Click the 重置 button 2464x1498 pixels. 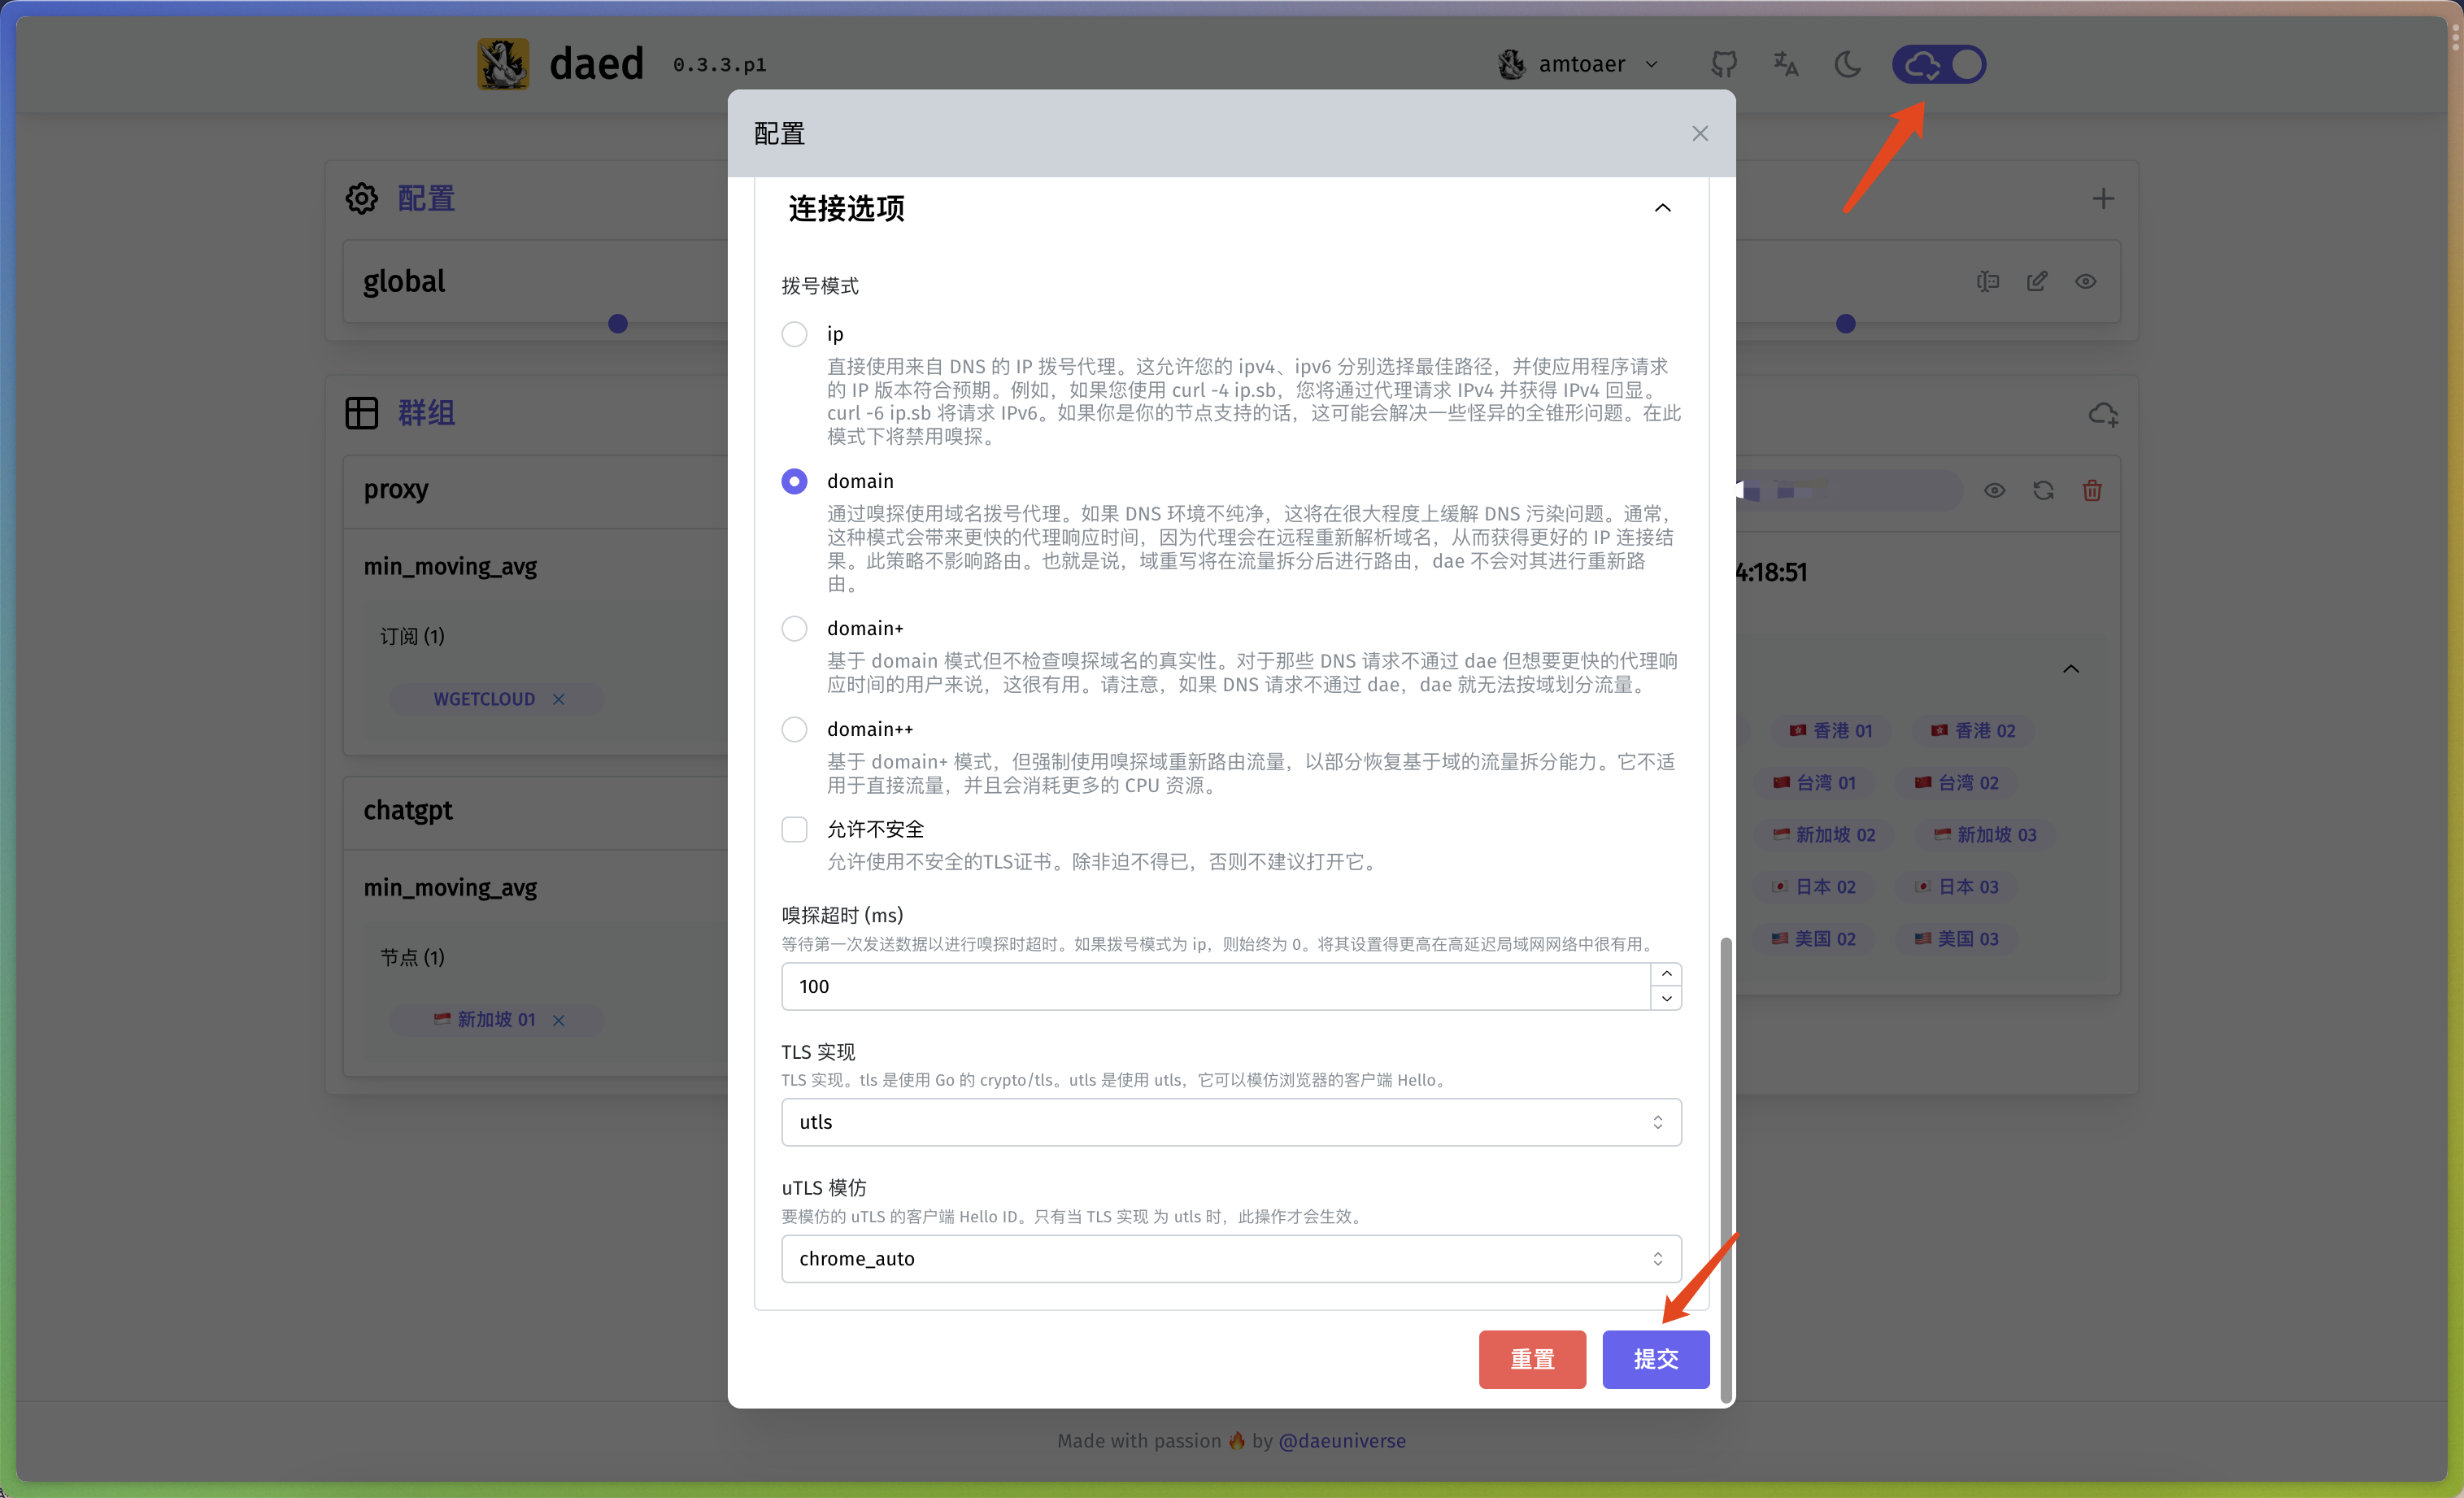click(1532, 1359)
